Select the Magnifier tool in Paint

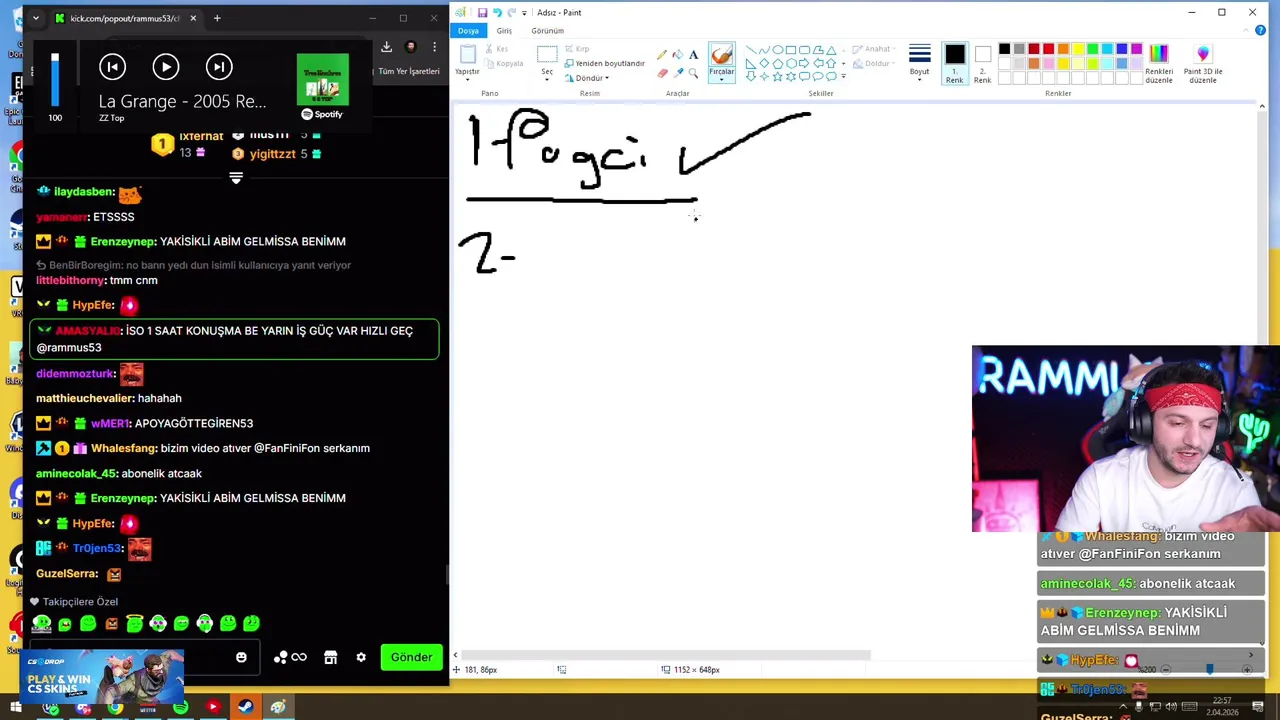click(x=694, y=73)
